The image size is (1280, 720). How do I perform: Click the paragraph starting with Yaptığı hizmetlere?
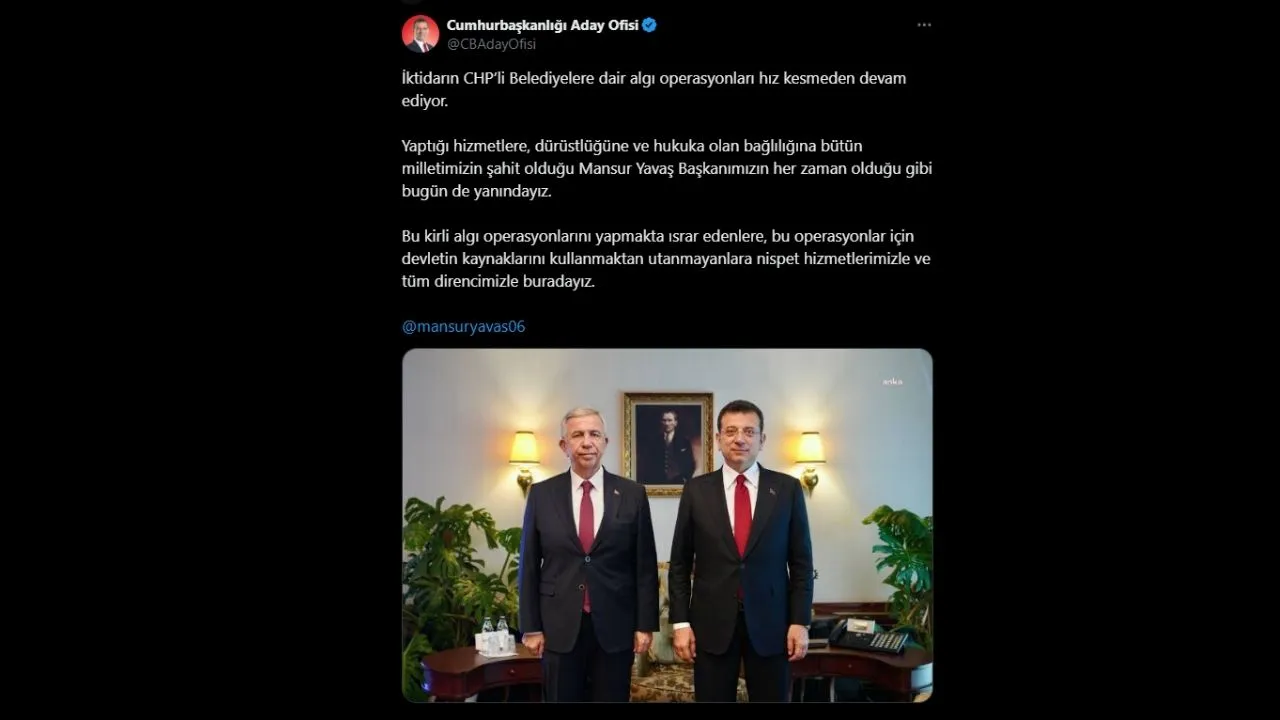[x=667, y=169]
